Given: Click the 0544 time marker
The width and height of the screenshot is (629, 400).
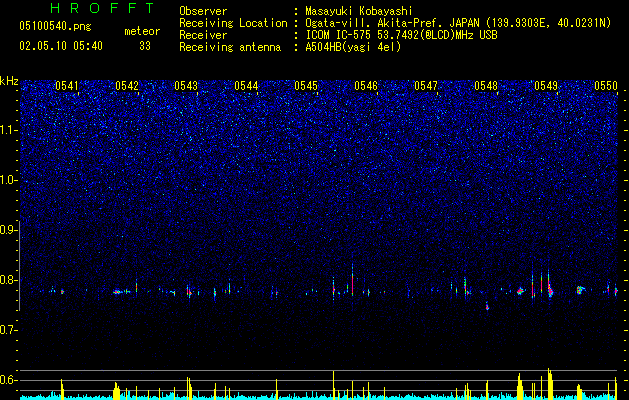Looking at the screenshot, I should click(x=246, y=85).
